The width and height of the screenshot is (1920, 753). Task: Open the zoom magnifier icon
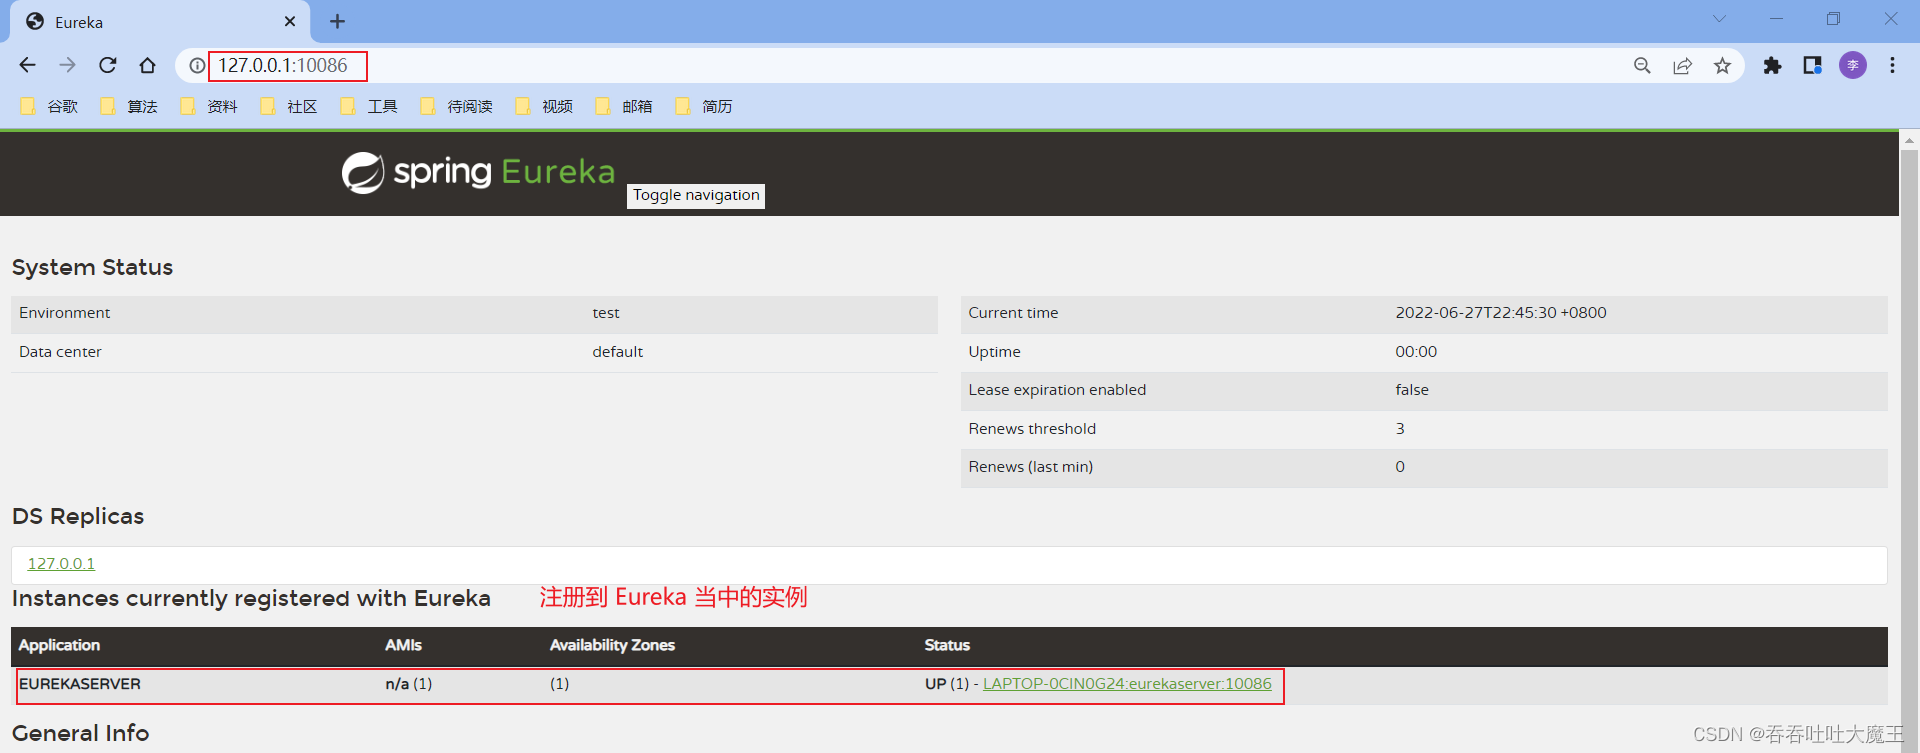pos(1642,65)
